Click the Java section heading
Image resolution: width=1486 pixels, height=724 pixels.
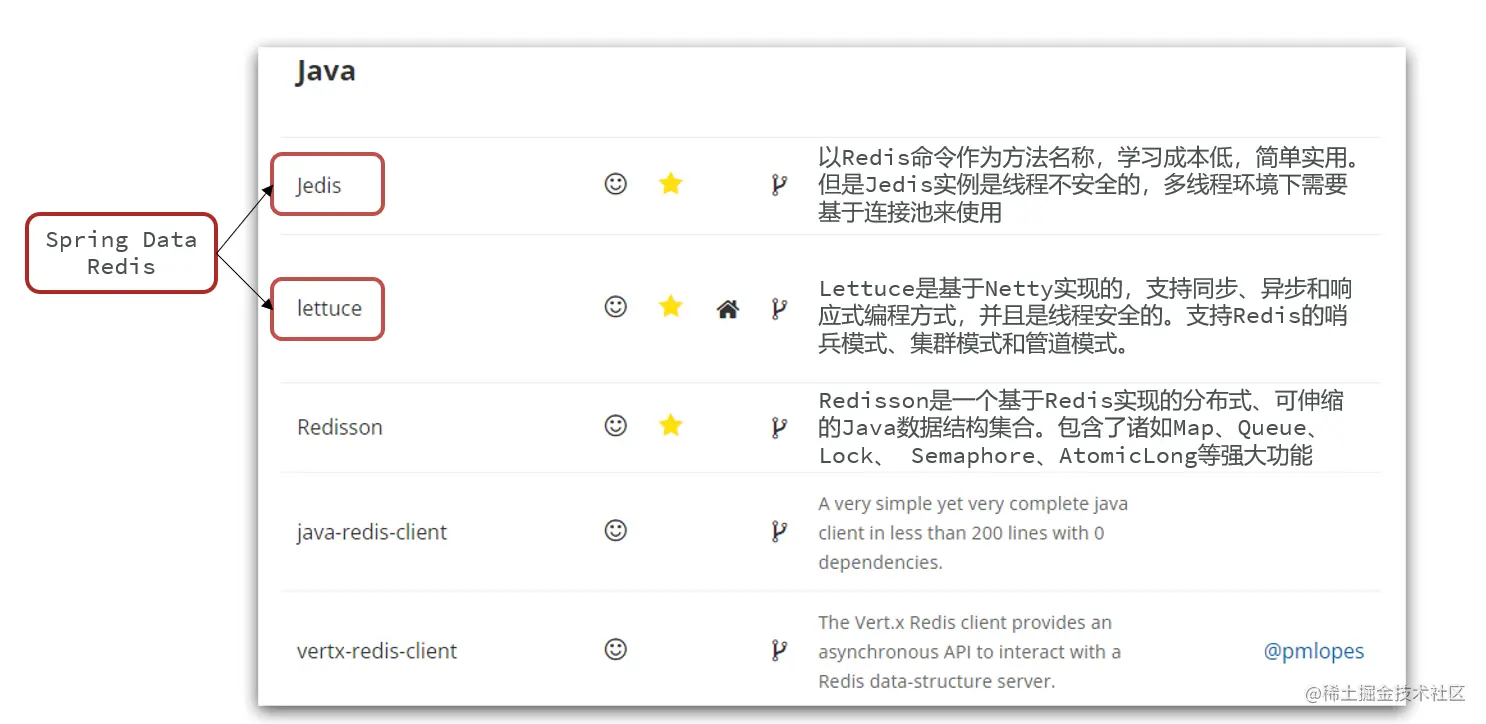(325, 72)
